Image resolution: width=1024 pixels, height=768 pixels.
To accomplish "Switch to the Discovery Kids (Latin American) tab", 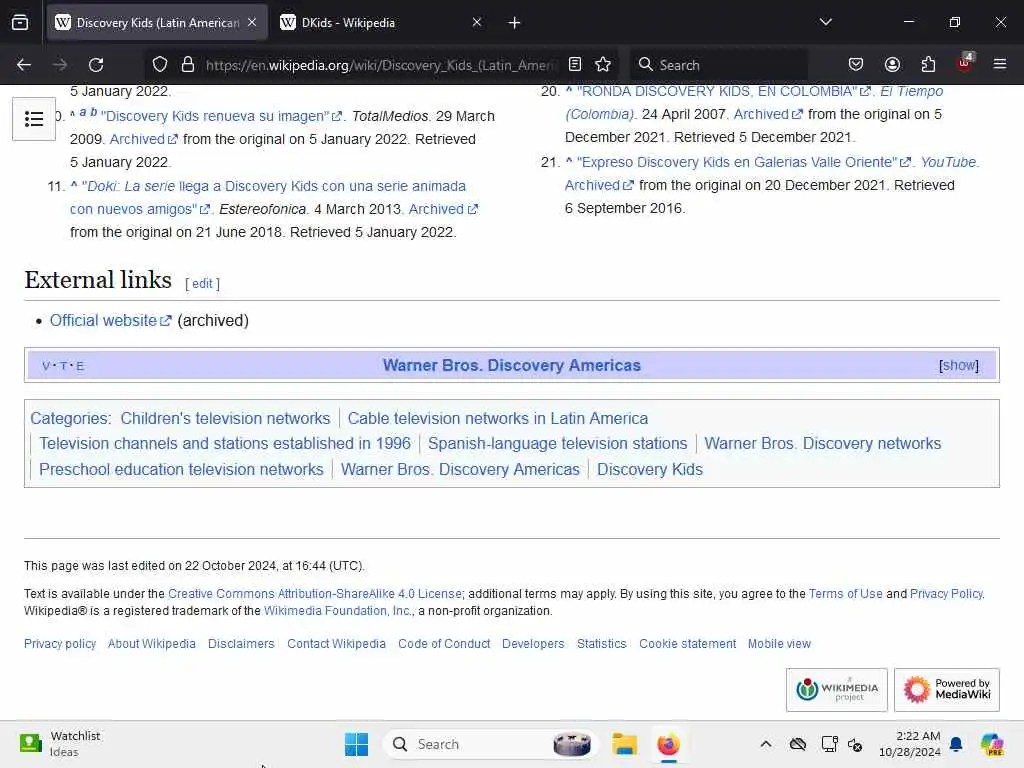I will point(157,23).
